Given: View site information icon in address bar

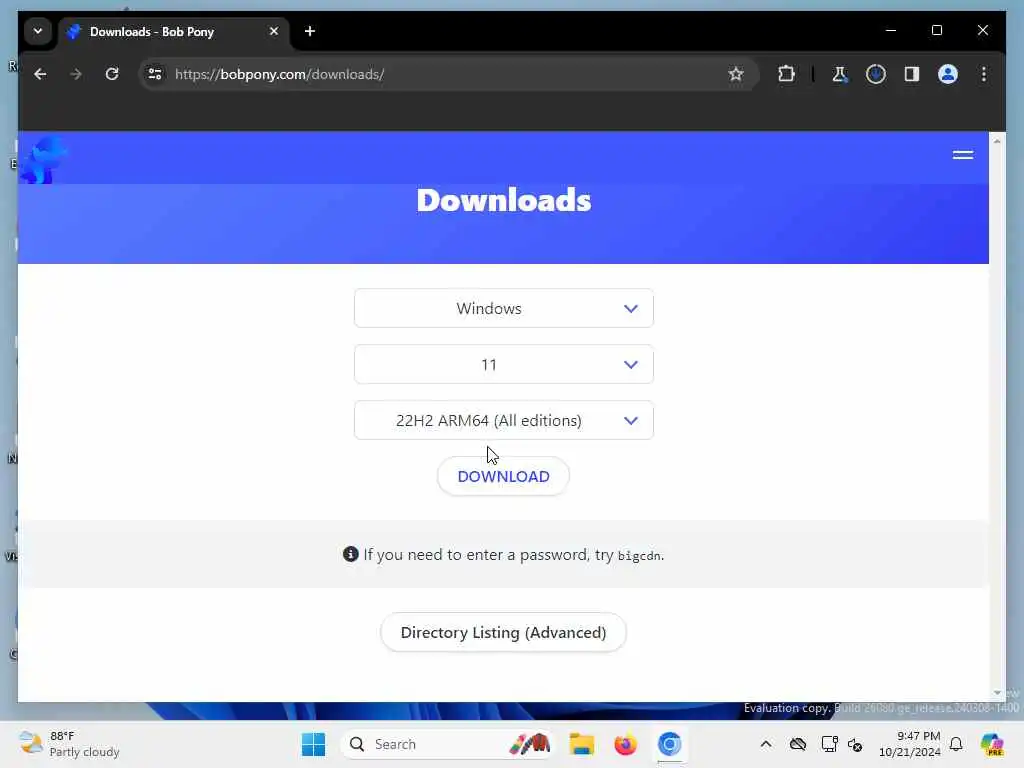Looking at the screenshot, I should 155,74.
